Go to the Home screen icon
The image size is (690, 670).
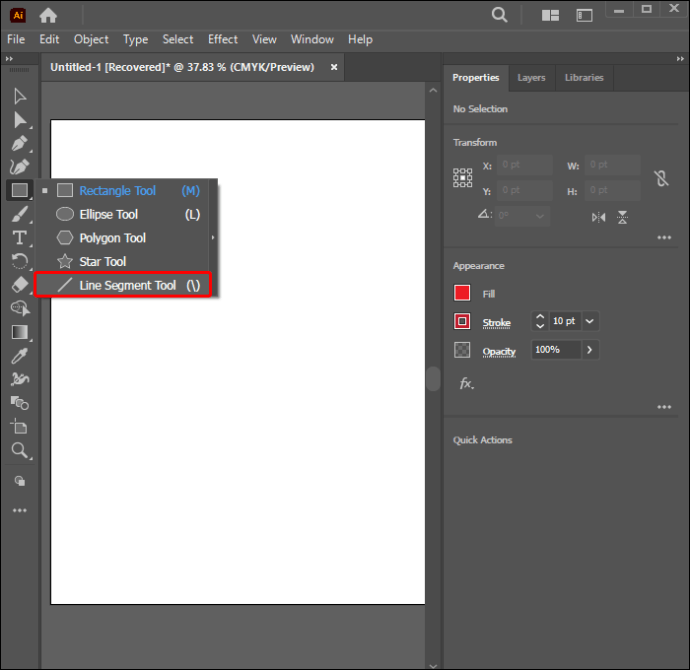48,16
